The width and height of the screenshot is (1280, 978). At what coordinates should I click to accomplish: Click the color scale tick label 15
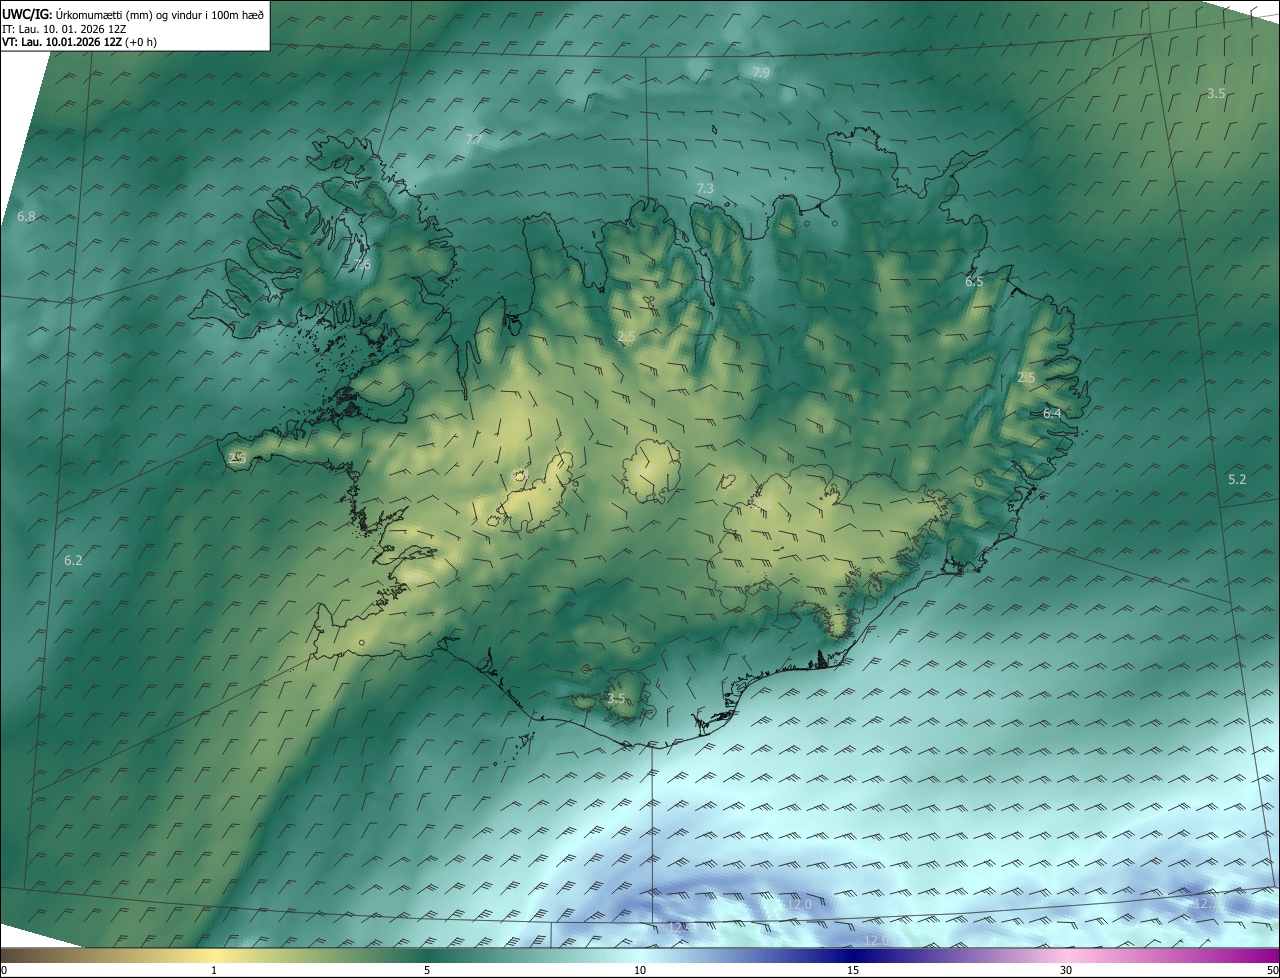(x=853, y=971)
